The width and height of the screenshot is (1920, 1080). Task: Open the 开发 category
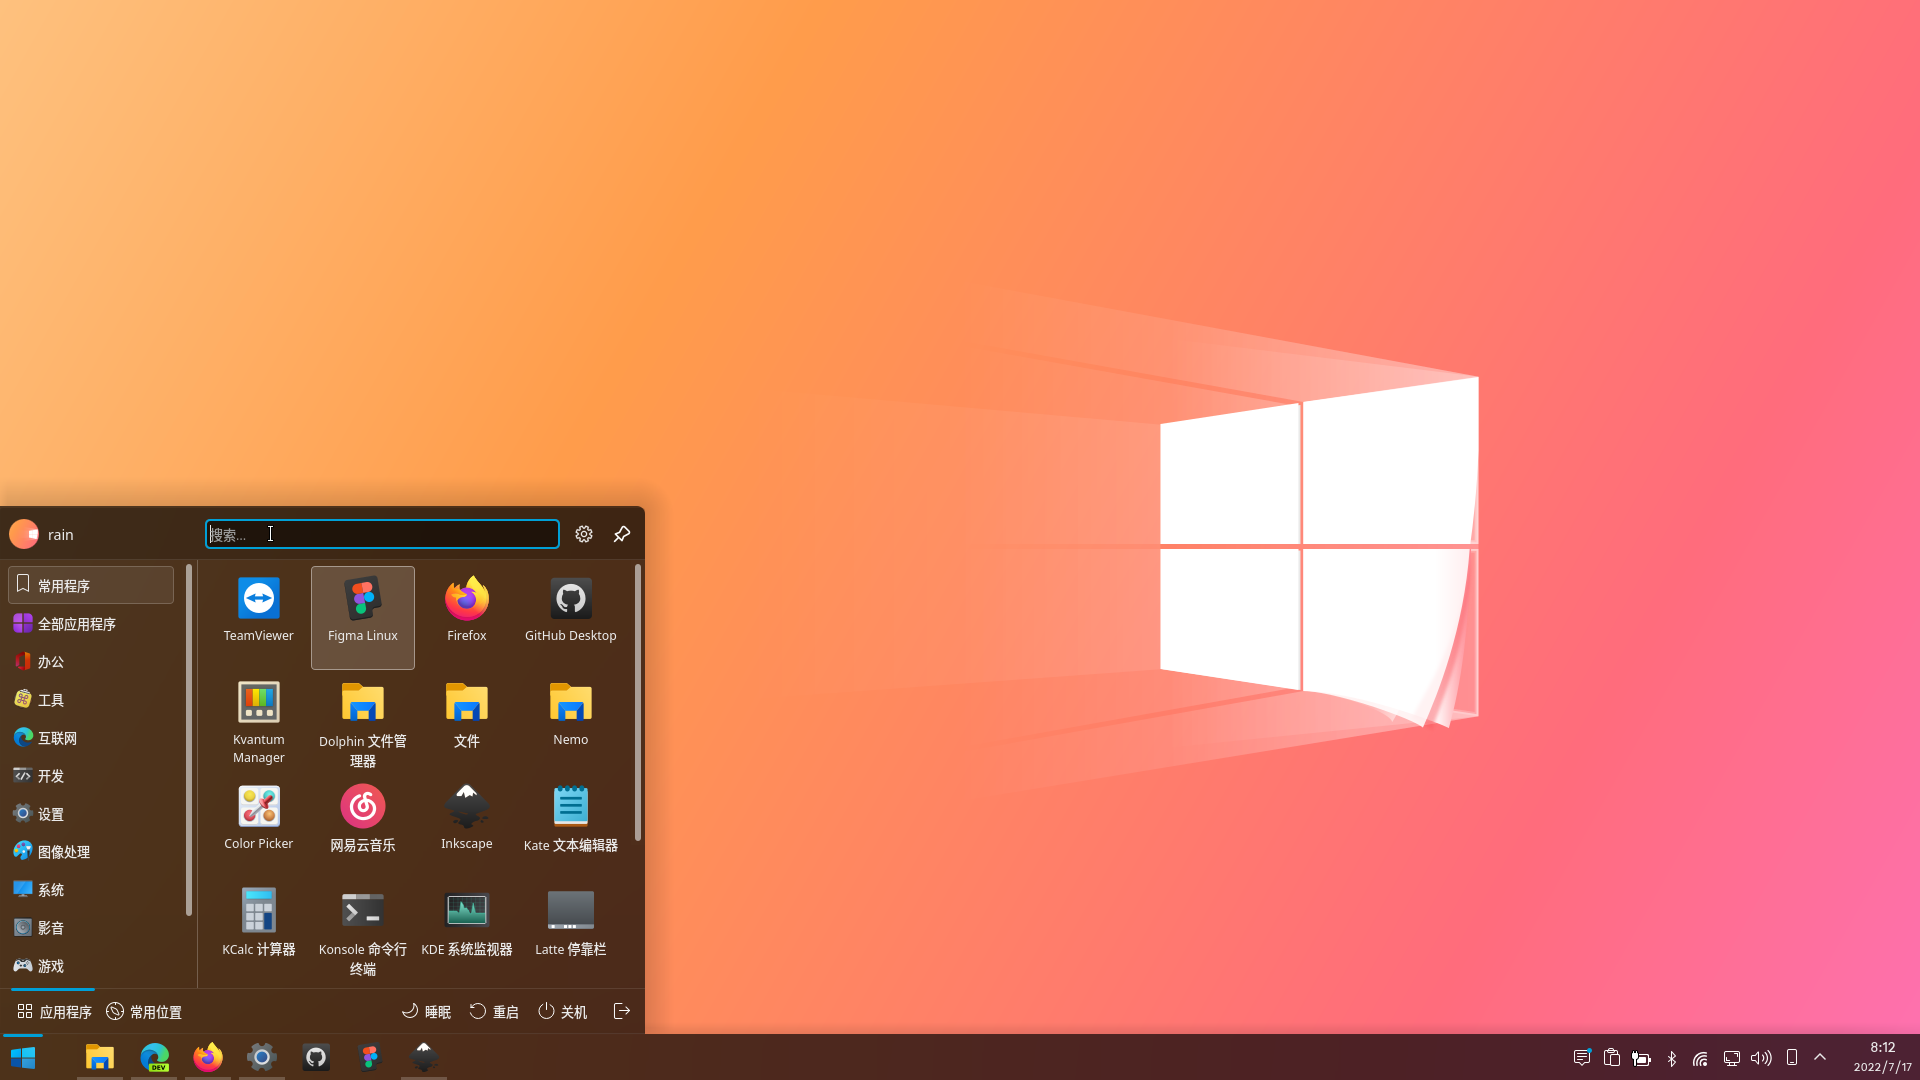[x=91, y=775]
